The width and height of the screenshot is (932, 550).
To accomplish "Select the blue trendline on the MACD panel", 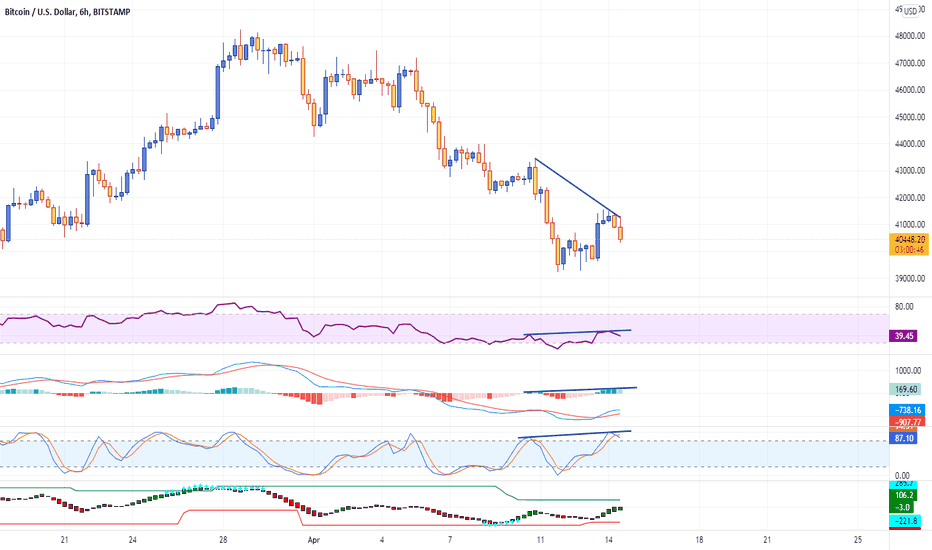I will tap(580, 390).
